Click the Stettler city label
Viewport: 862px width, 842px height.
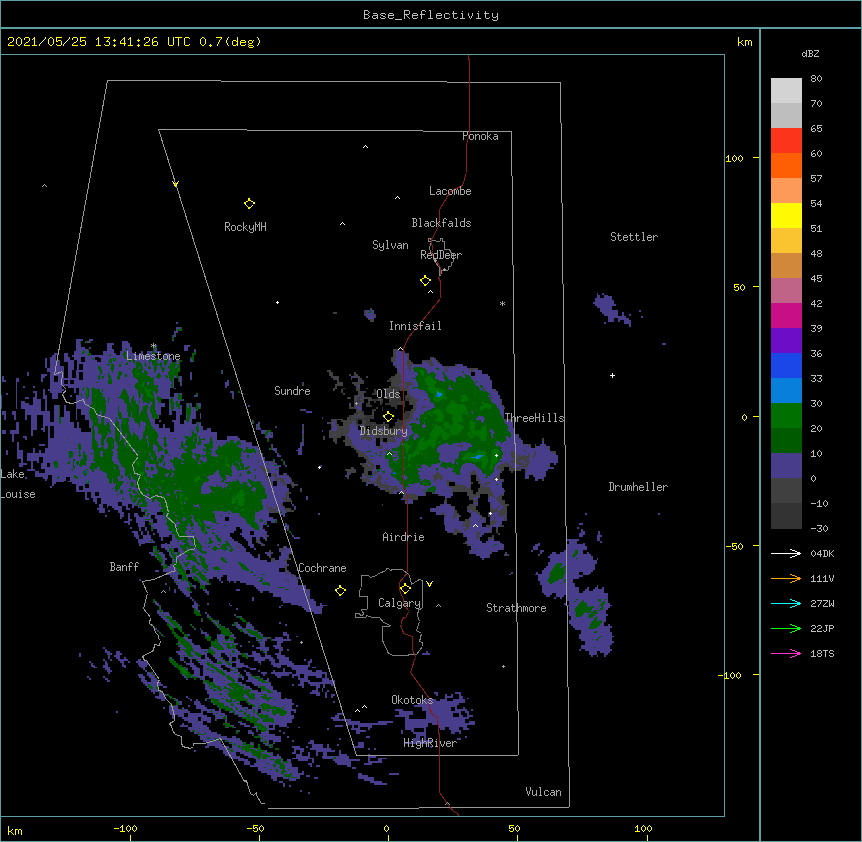(634, 237)
